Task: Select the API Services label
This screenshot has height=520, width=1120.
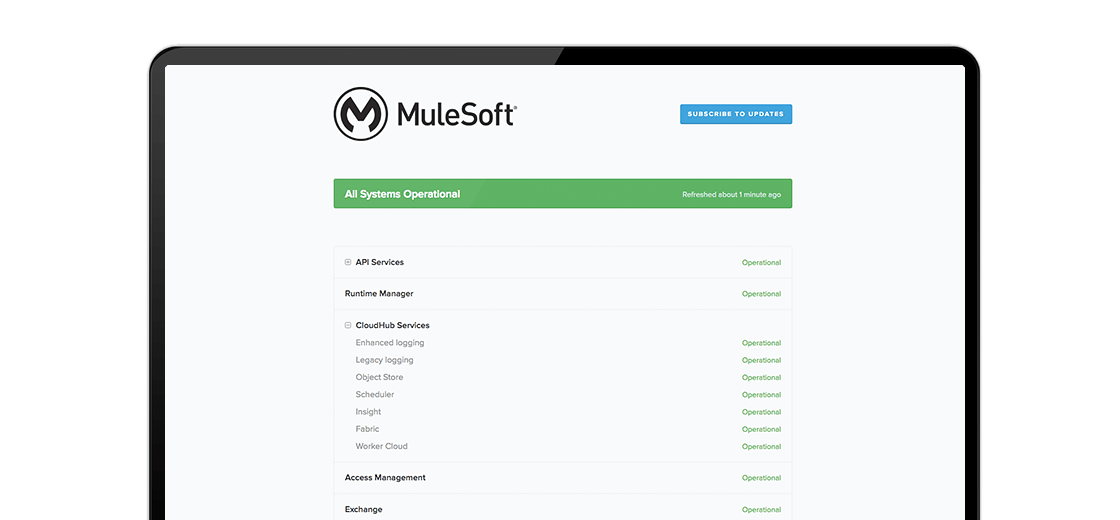Action: (379, 262)
